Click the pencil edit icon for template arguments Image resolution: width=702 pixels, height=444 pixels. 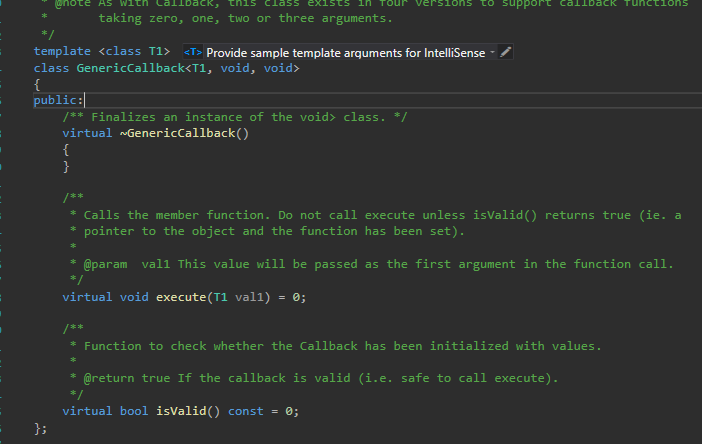click(x=505, y=51)
